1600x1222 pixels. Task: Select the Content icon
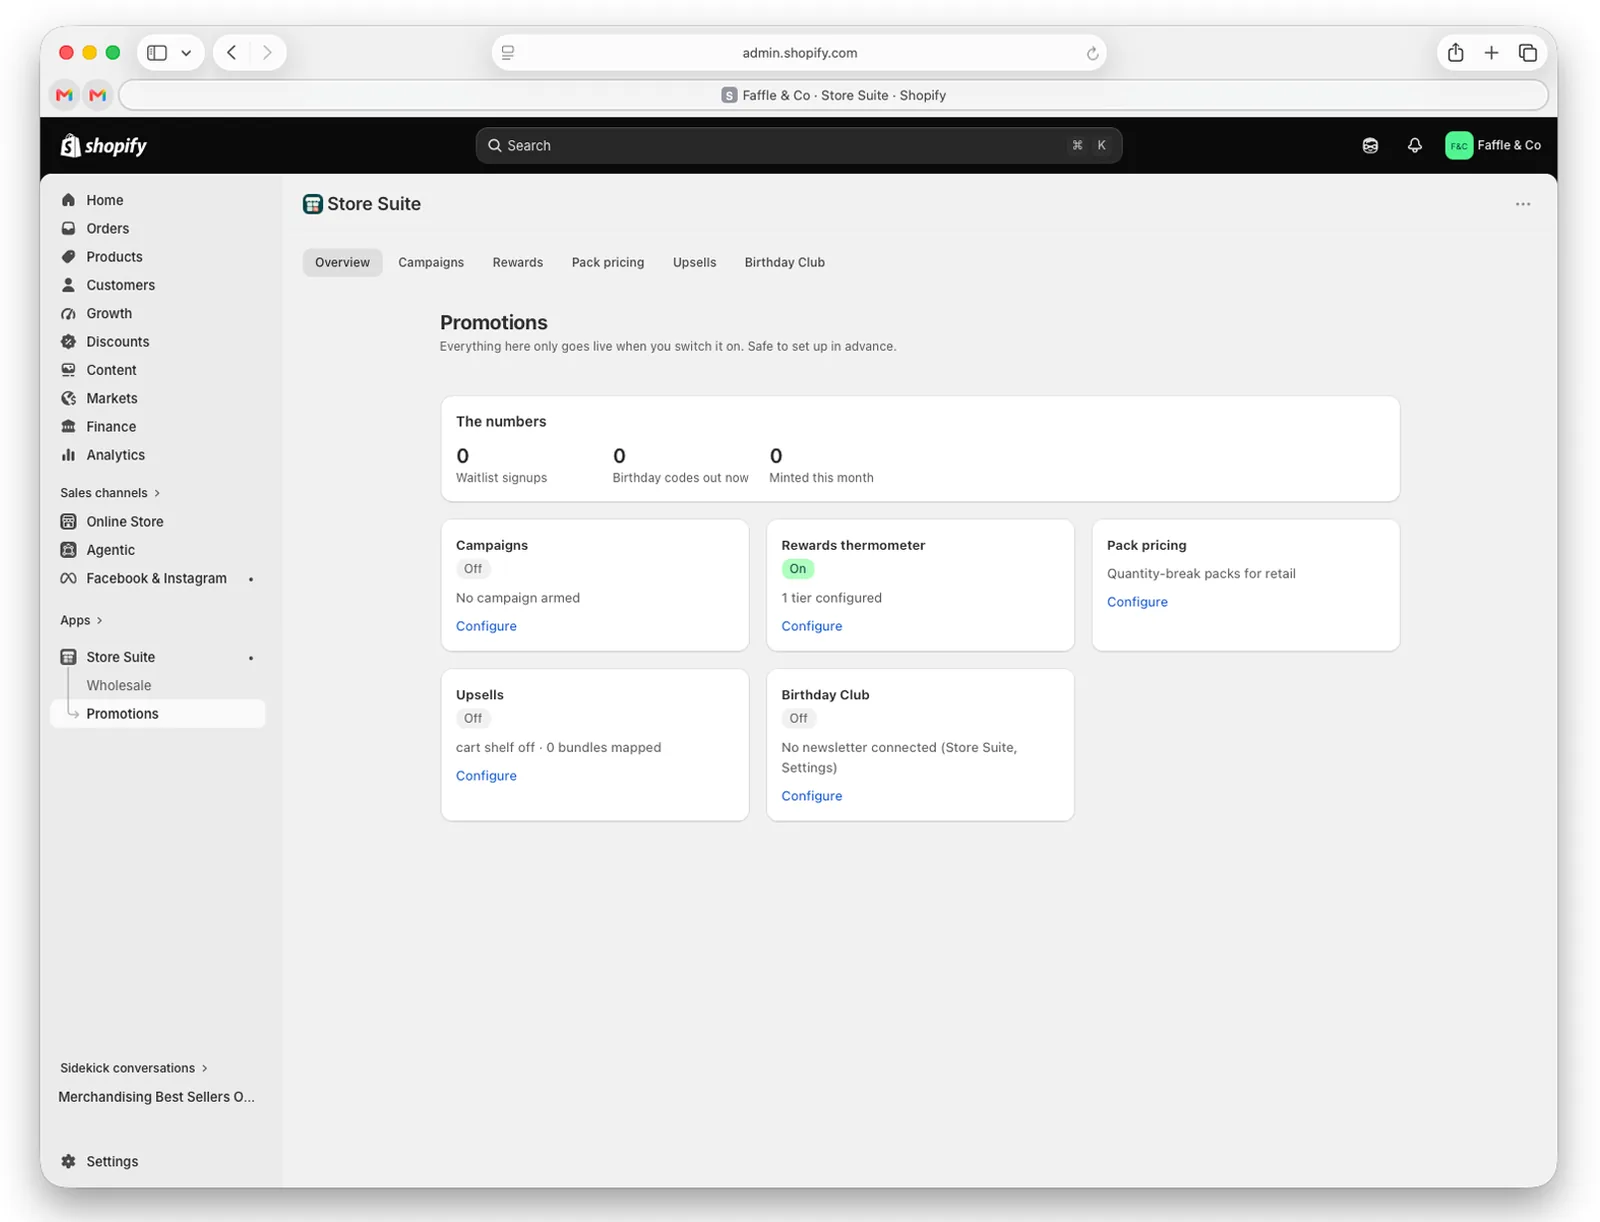click(68, 370)
